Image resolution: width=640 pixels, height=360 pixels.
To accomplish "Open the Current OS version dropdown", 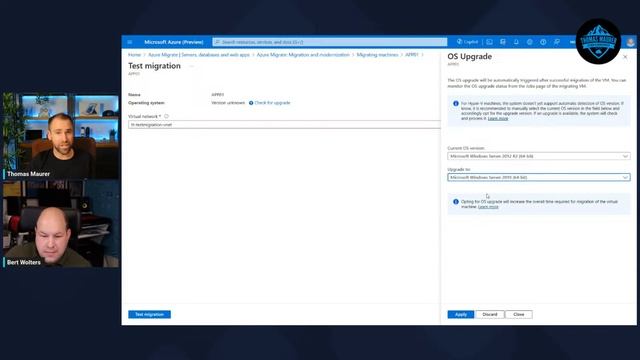I will click(538, 156).
